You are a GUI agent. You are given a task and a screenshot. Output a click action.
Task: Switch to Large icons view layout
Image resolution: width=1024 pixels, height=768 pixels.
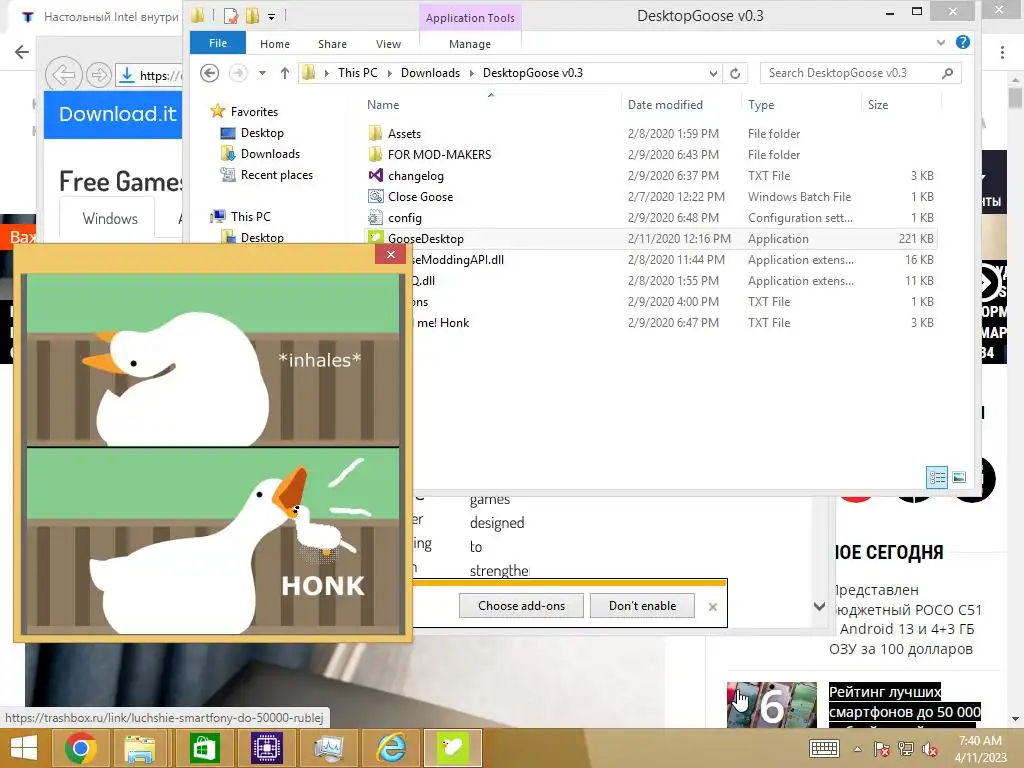(959, 477)
